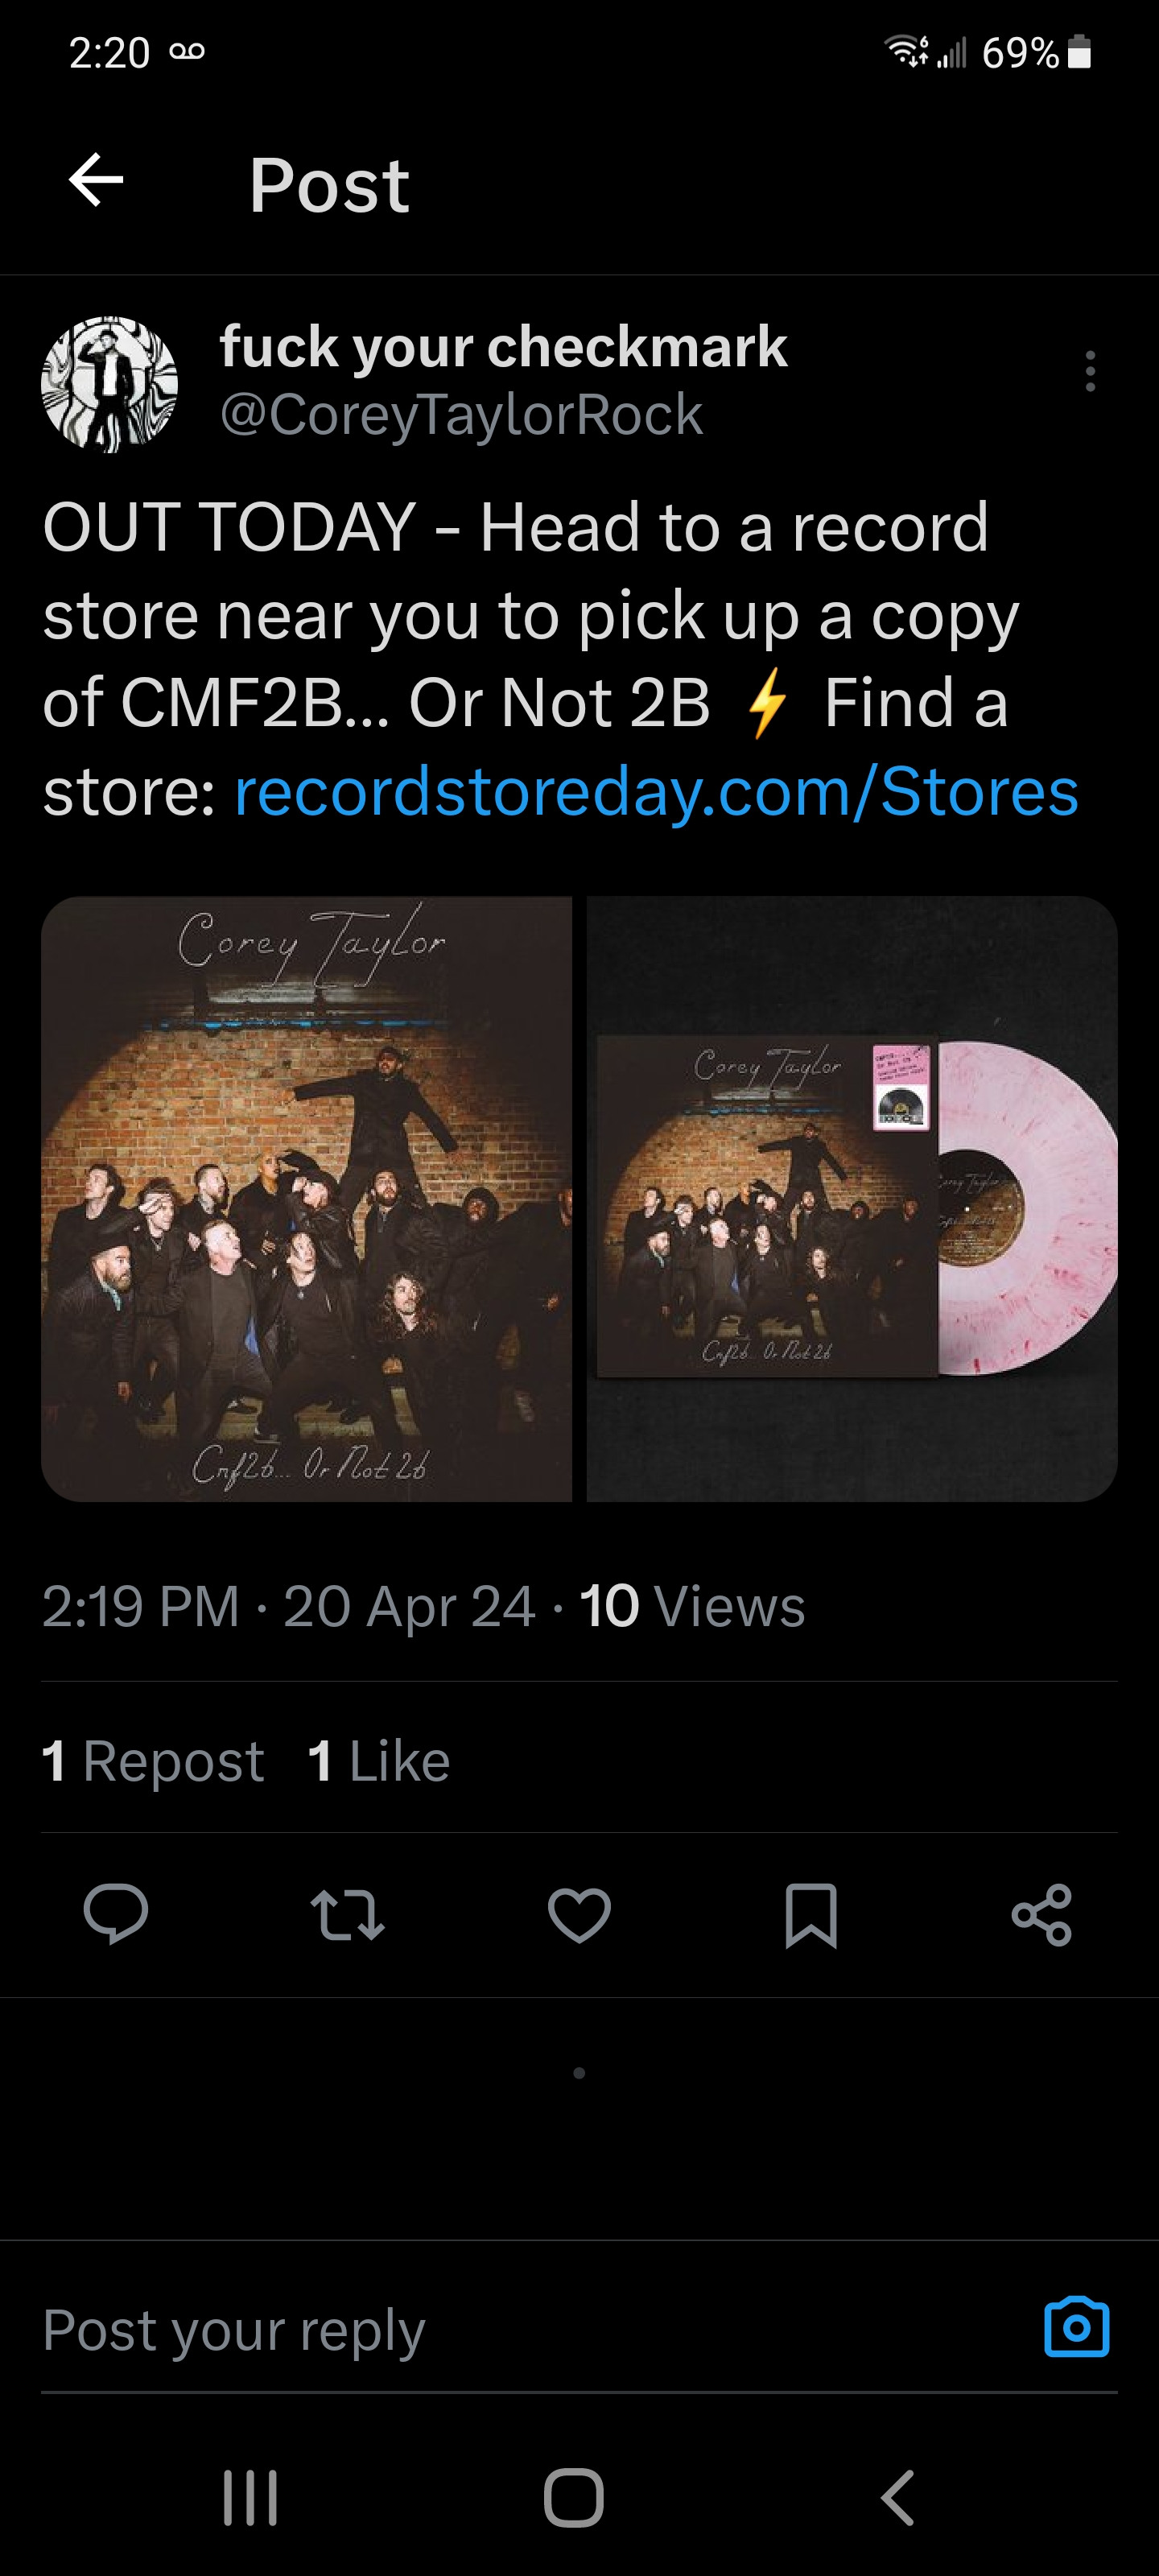View the 1 Like list
Image resolution: width=1159 pixels, height=2576 pixels.
pyautogui.click(x=379, y=1761)
